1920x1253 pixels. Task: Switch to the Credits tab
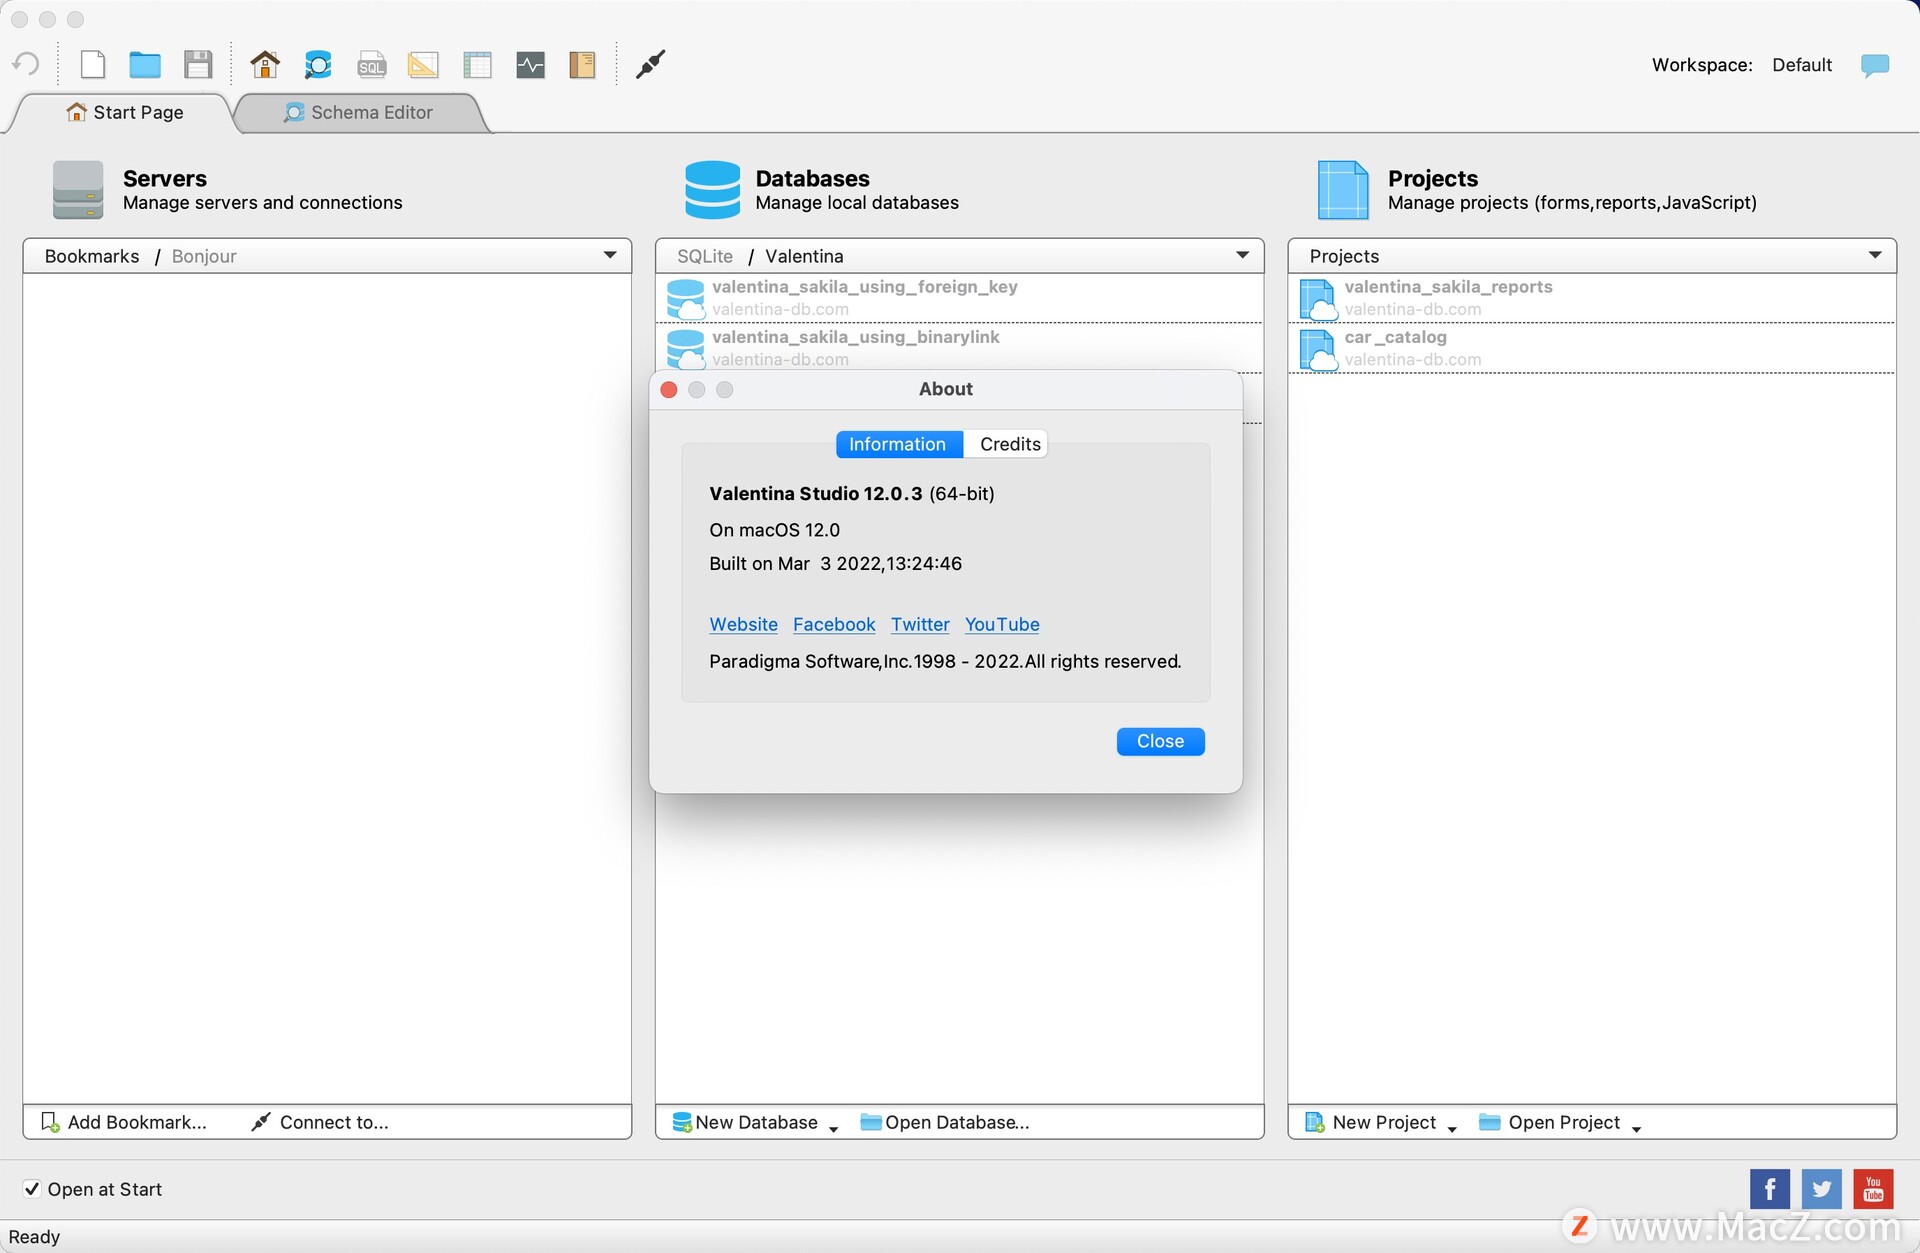coord(1009,444)
